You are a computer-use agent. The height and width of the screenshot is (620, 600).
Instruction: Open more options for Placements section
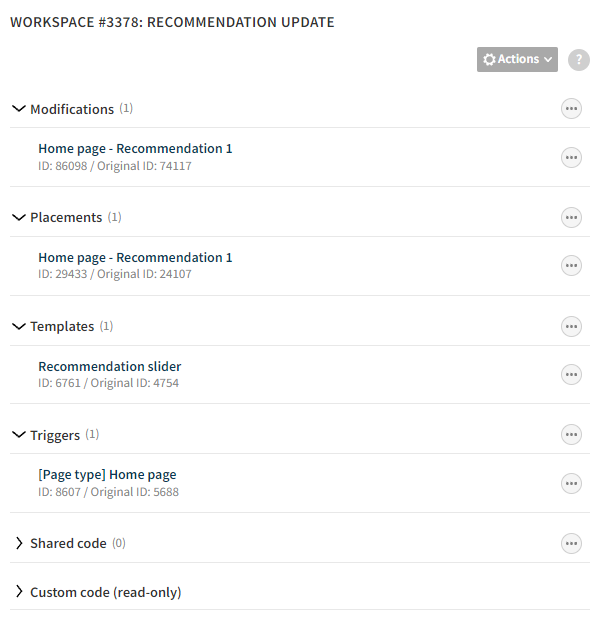[x=571, y=217]
